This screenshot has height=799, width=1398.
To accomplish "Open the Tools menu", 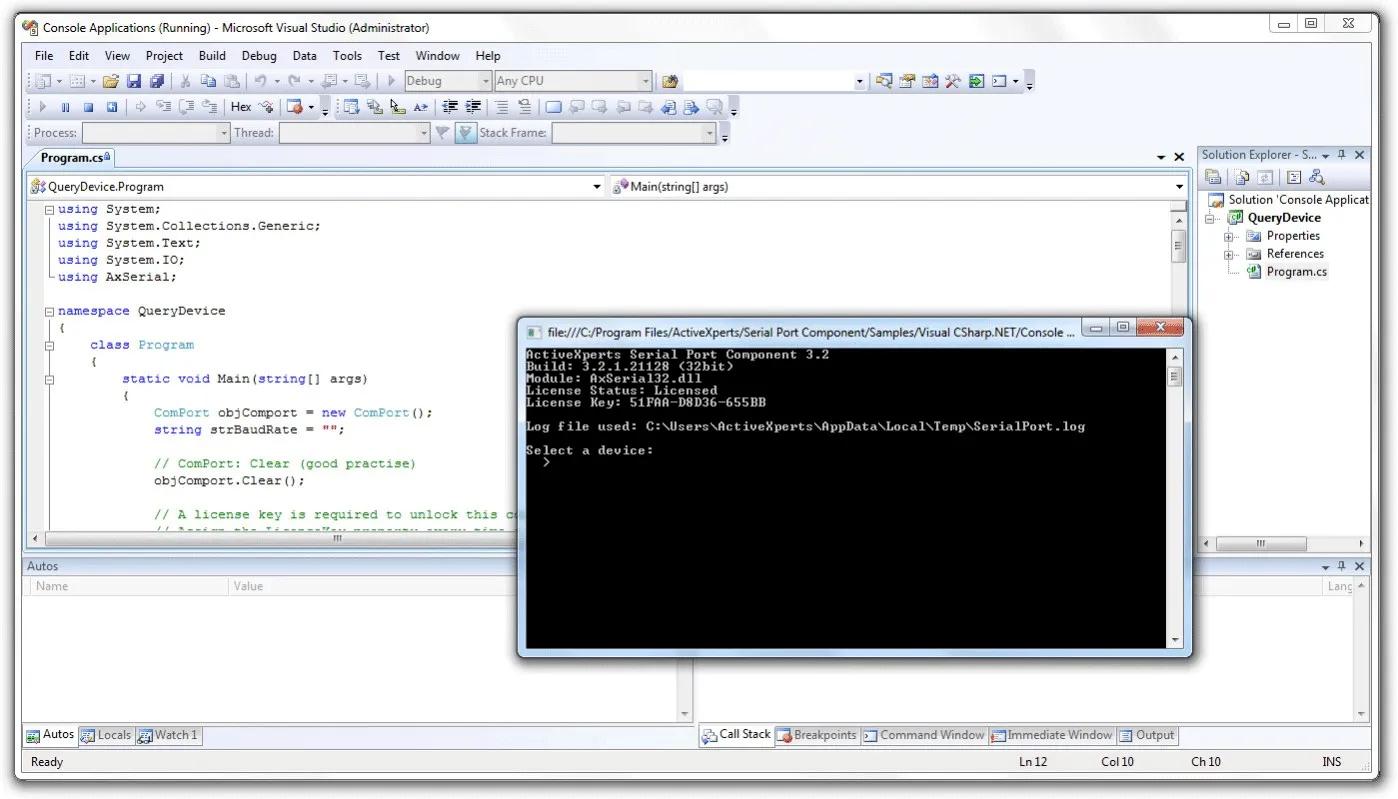I will (x=347, y=56).
